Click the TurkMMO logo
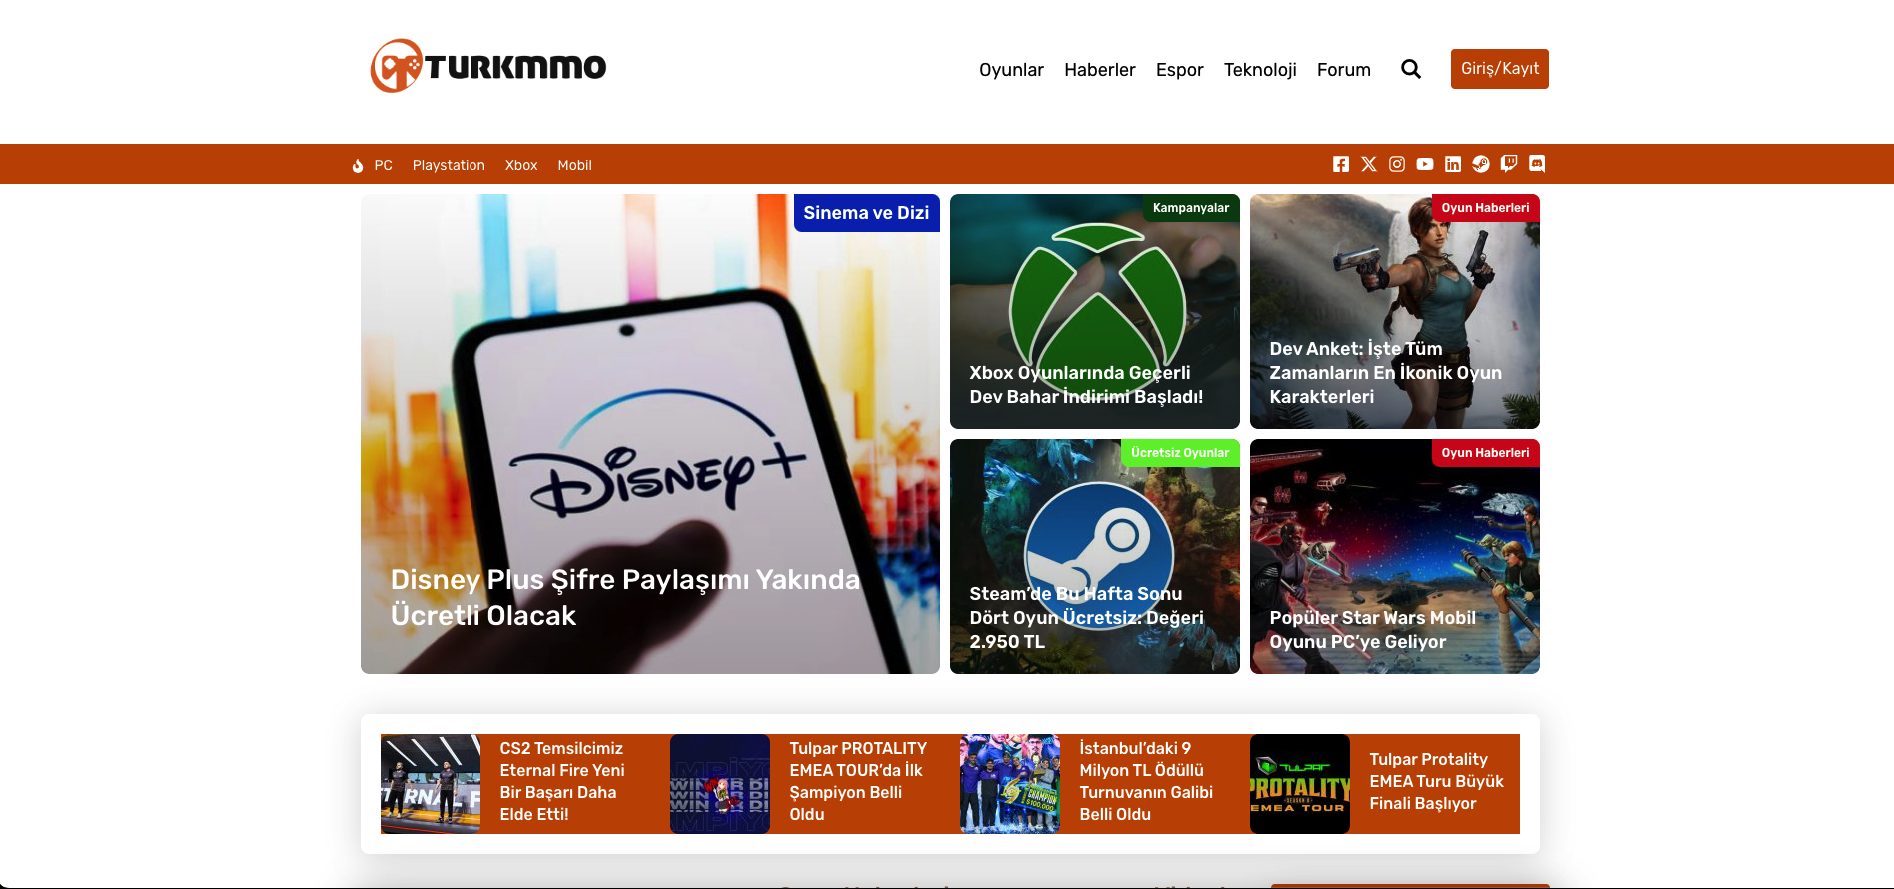This screenshot has width=1894, height=889. click(488, 66)
